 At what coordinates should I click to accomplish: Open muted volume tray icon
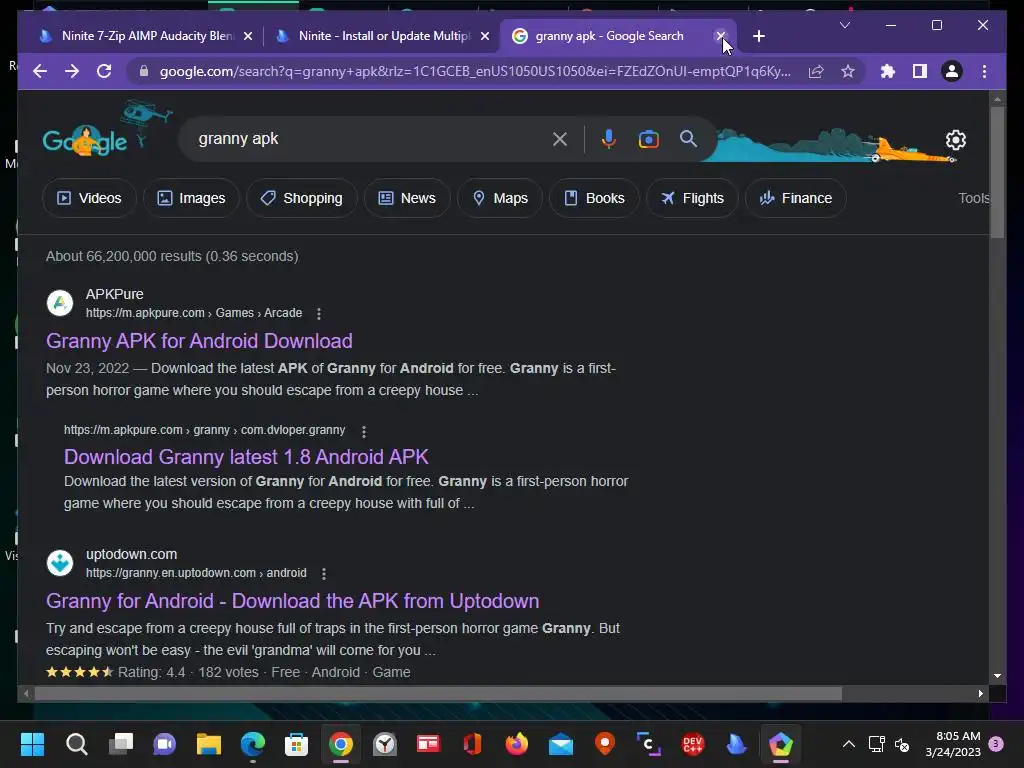[902, 744]
